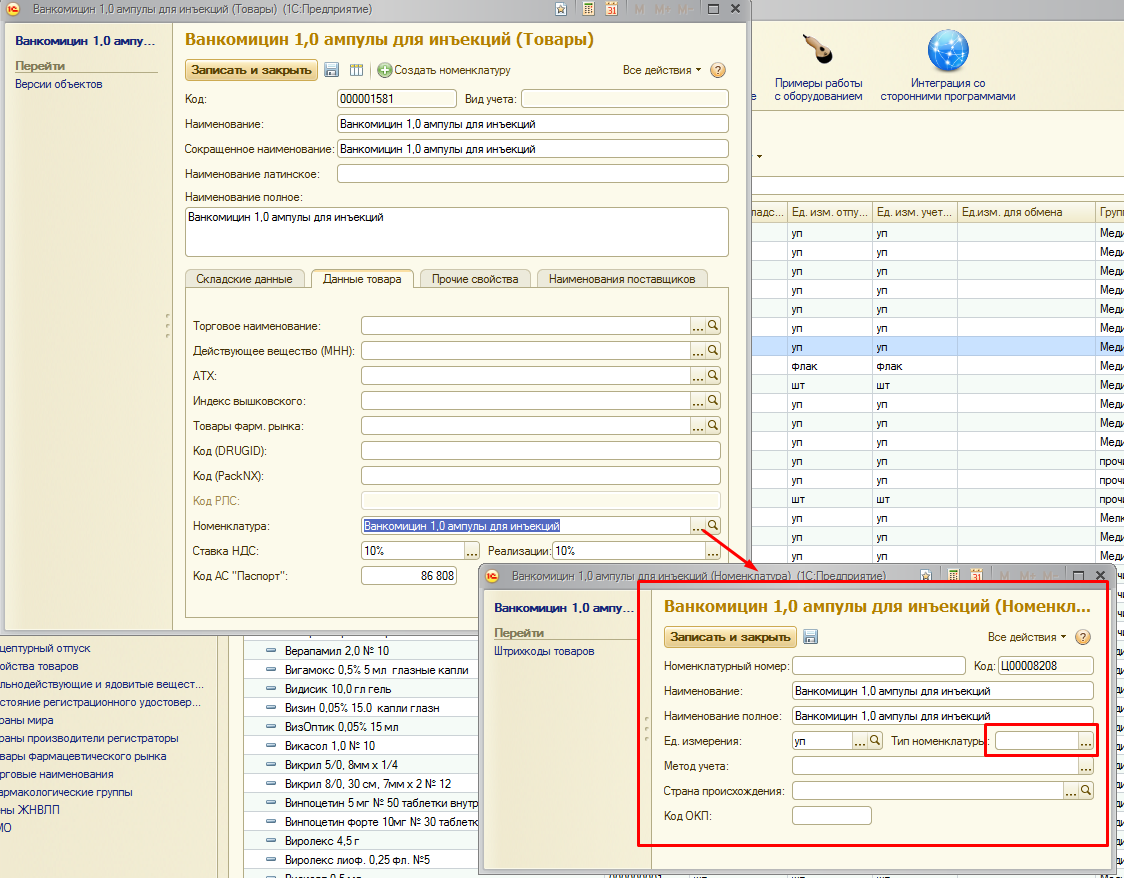Open calendar in Товары window title bar
Screen dimensions: 1124x878
611,9
